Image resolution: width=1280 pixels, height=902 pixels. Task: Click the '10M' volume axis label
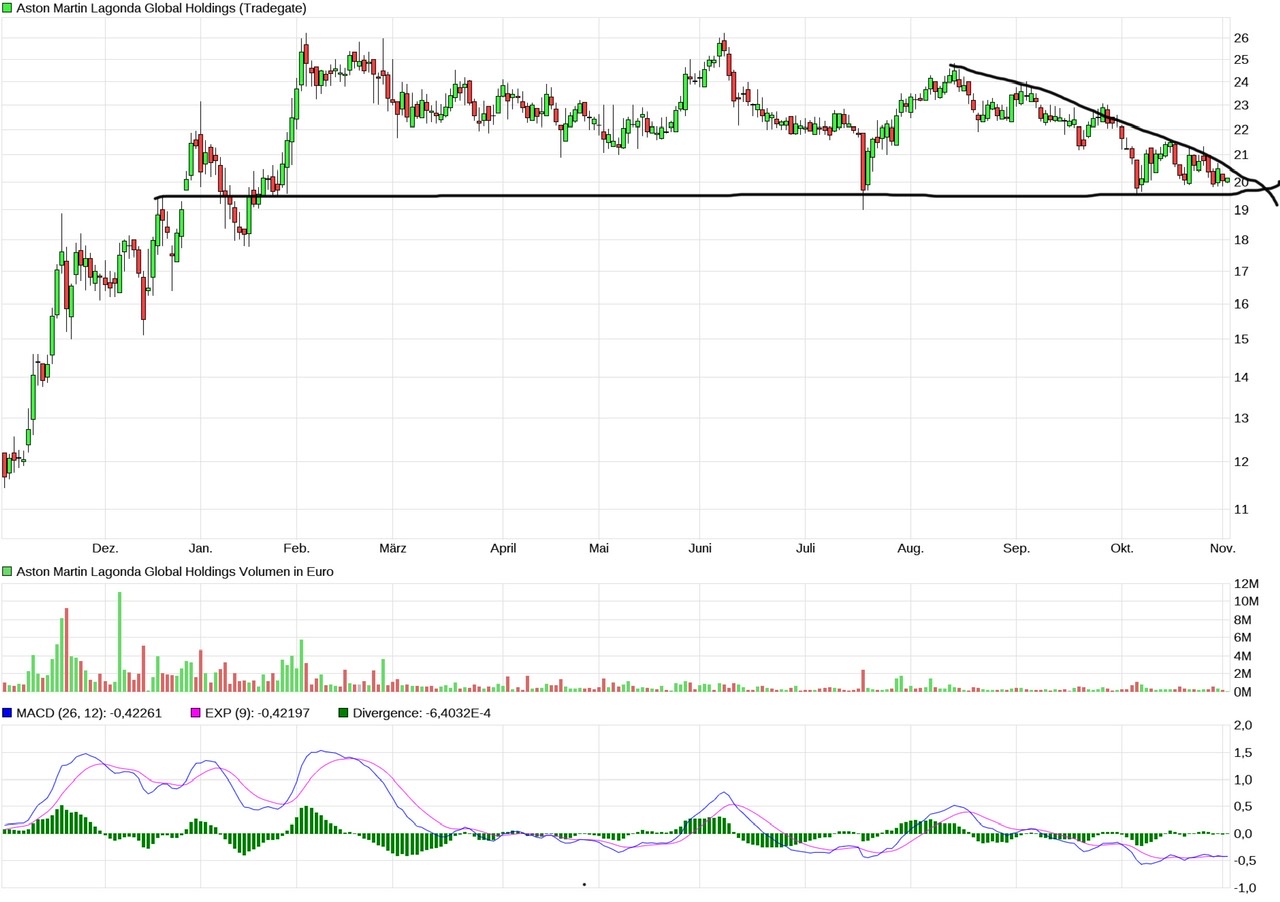(x=1245, y=601)
